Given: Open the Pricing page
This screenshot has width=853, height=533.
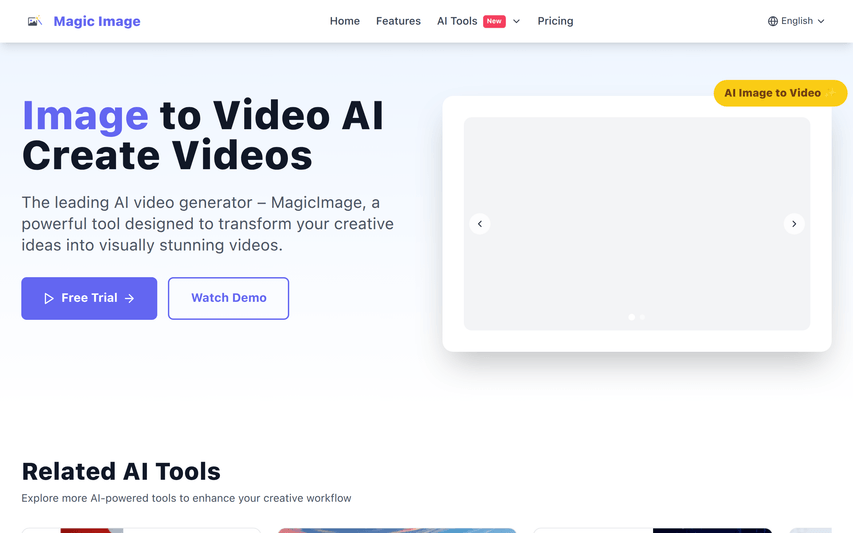Looking at the screenshot, I should [555, 21].
